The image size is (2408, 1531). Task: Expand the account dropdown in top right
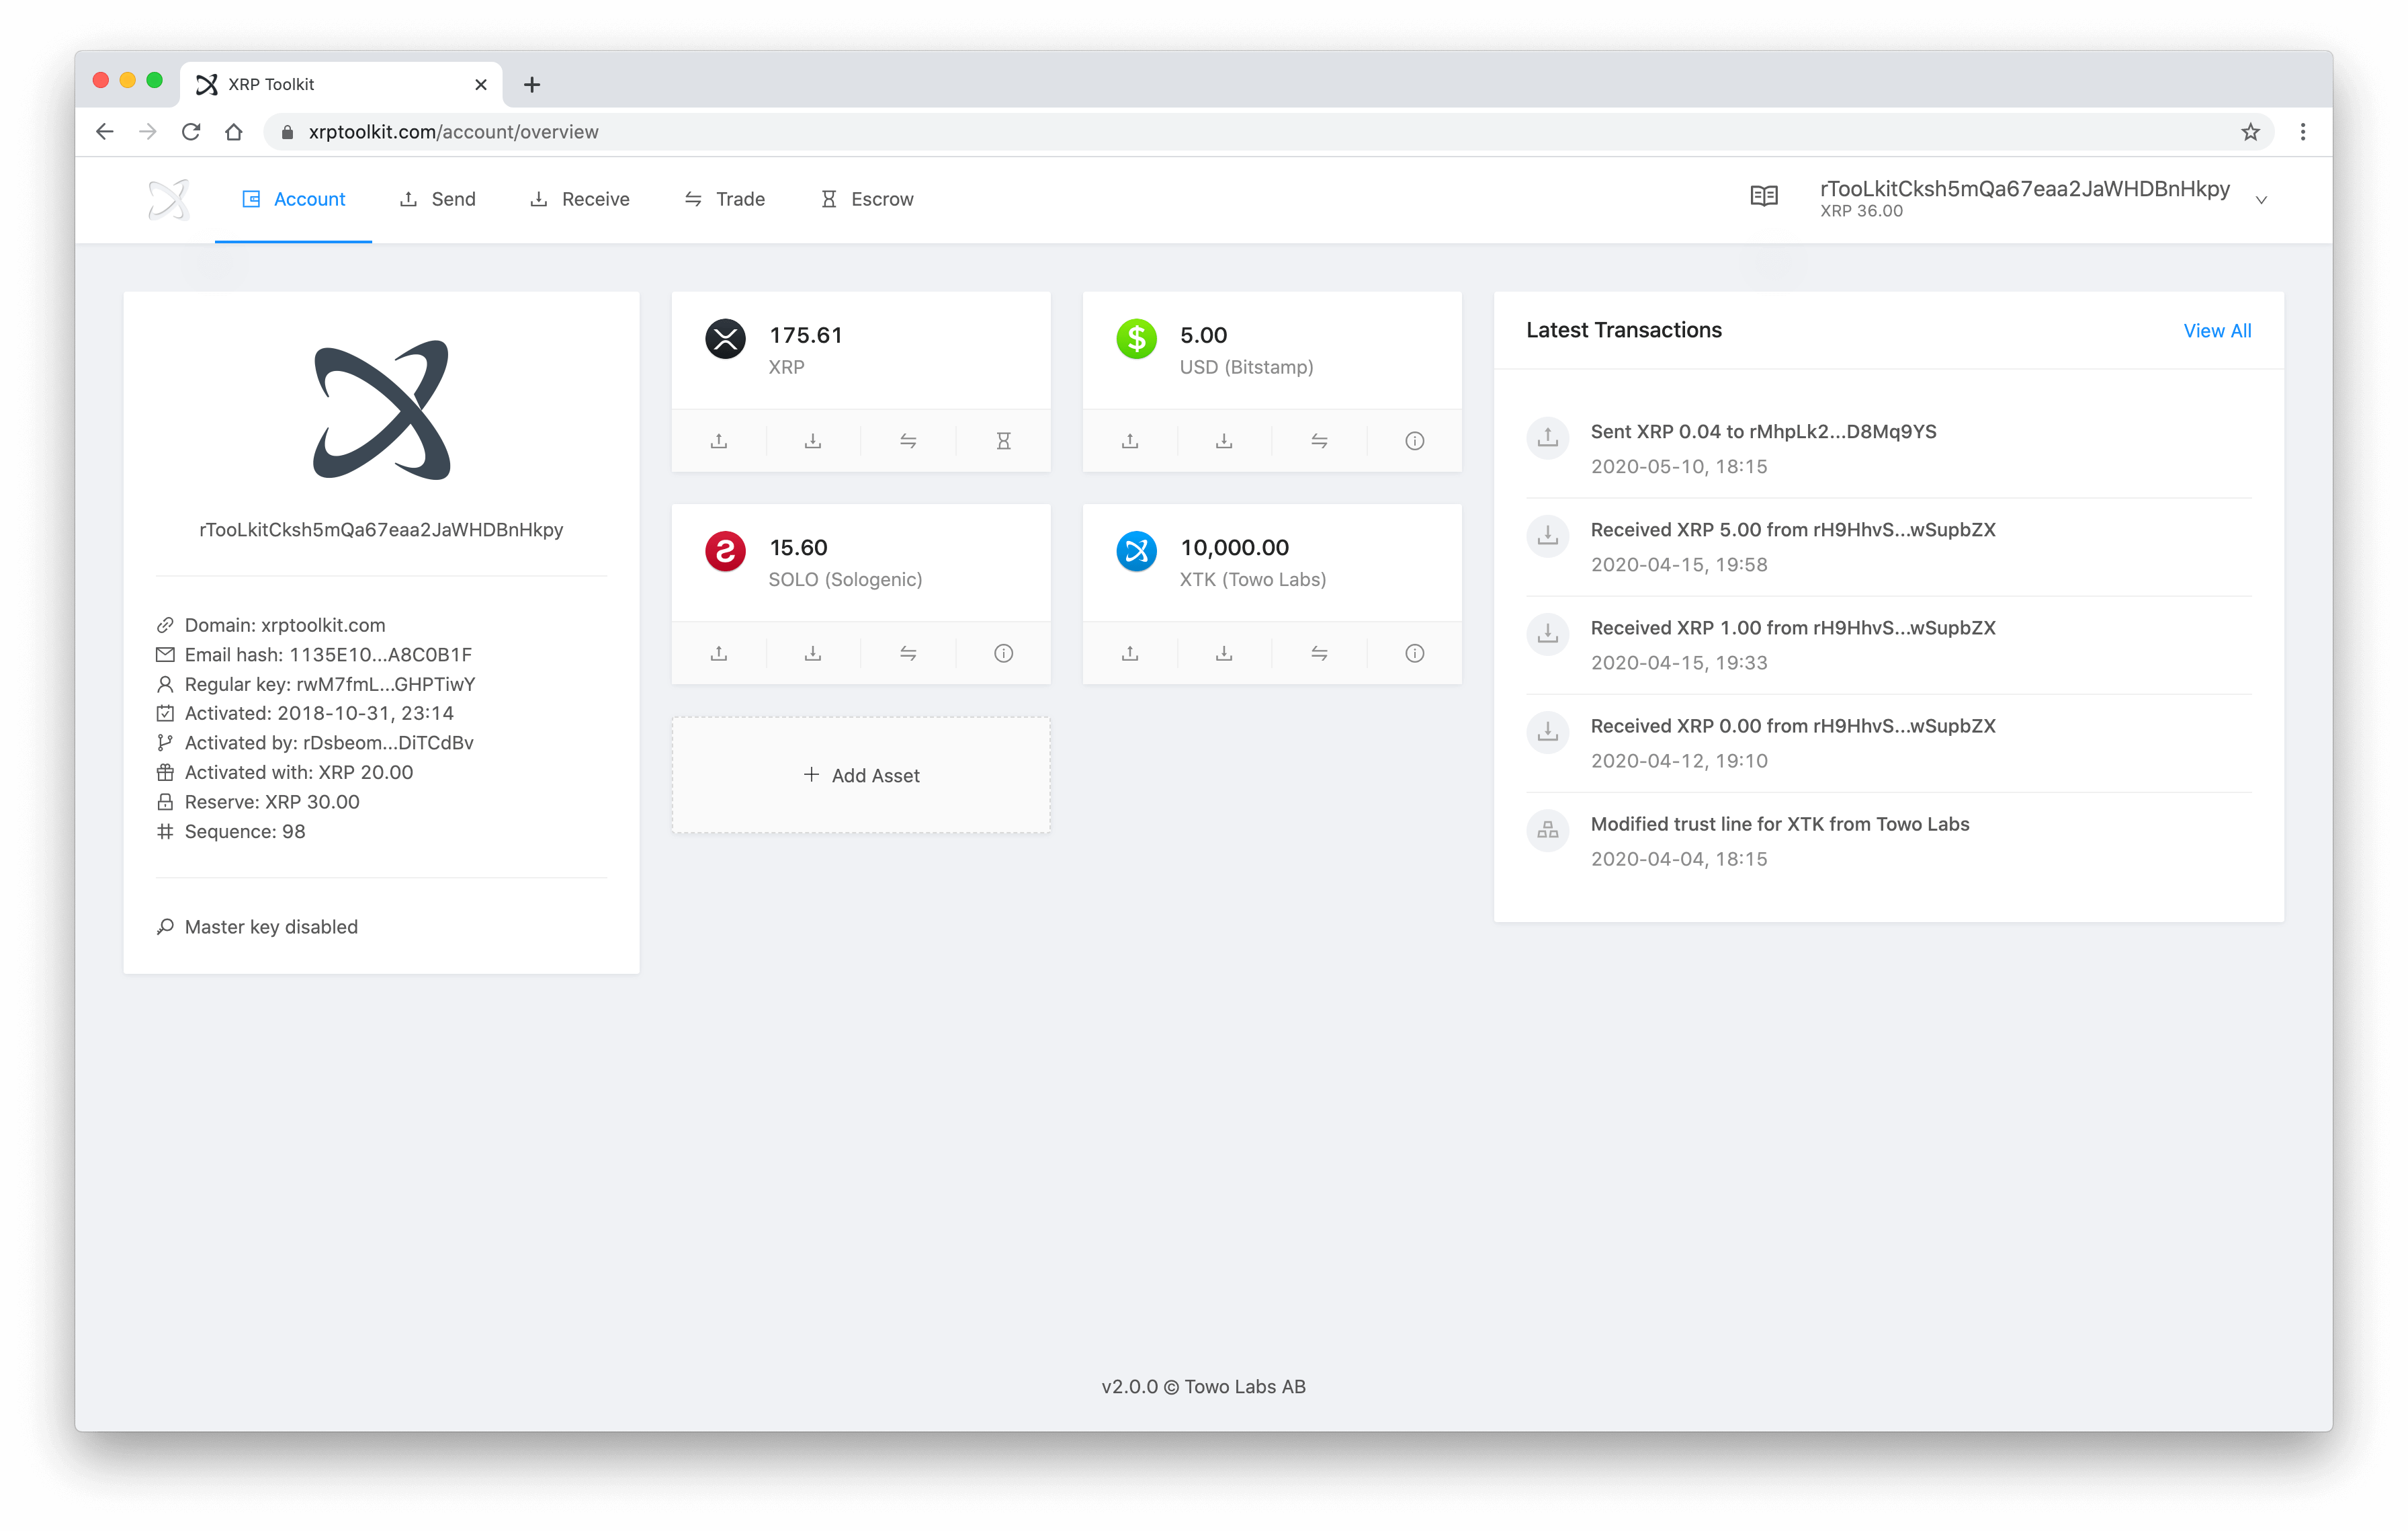click(2264, 197)
